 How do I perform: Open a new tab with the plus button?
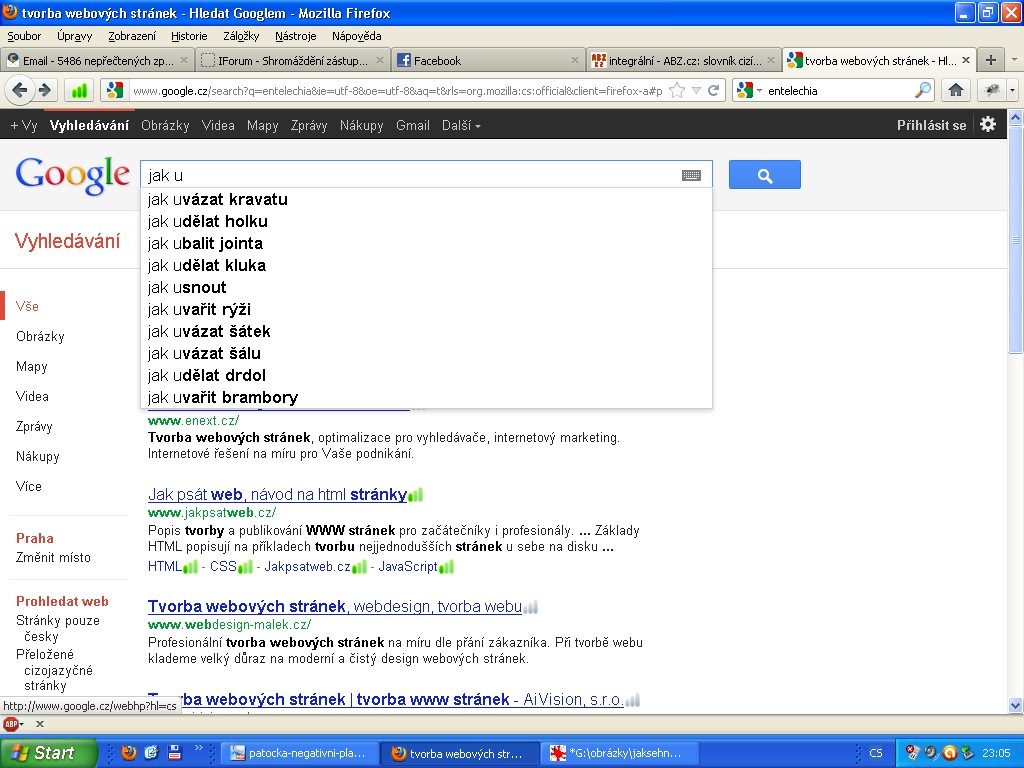click(x=991, y=60)
